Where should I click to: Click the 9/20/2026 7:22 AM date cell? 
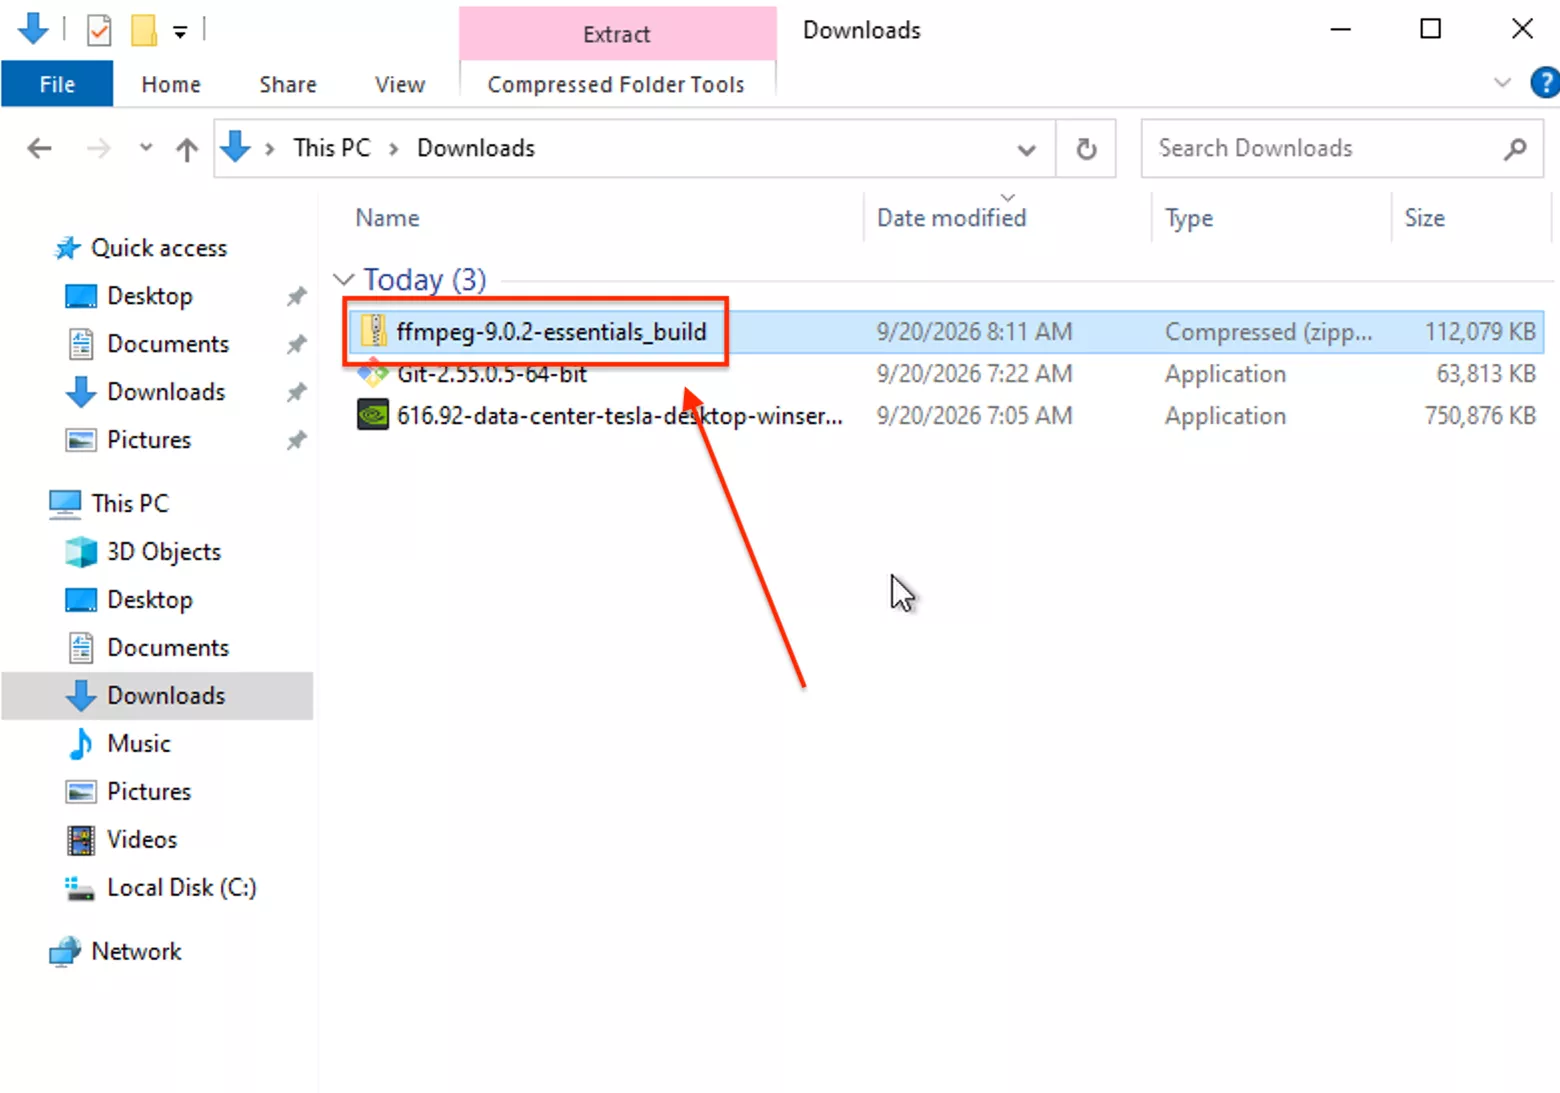(974, 374)
